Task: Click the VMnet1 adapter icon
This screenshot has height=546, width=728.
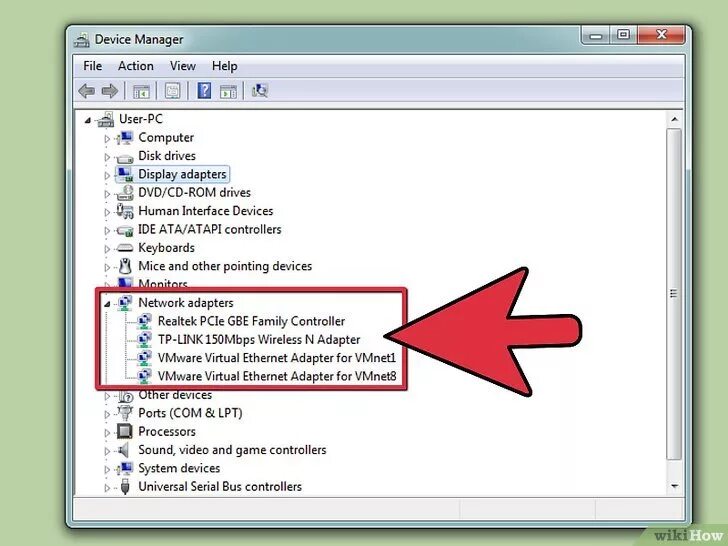Action: click(x=144, y=358)
